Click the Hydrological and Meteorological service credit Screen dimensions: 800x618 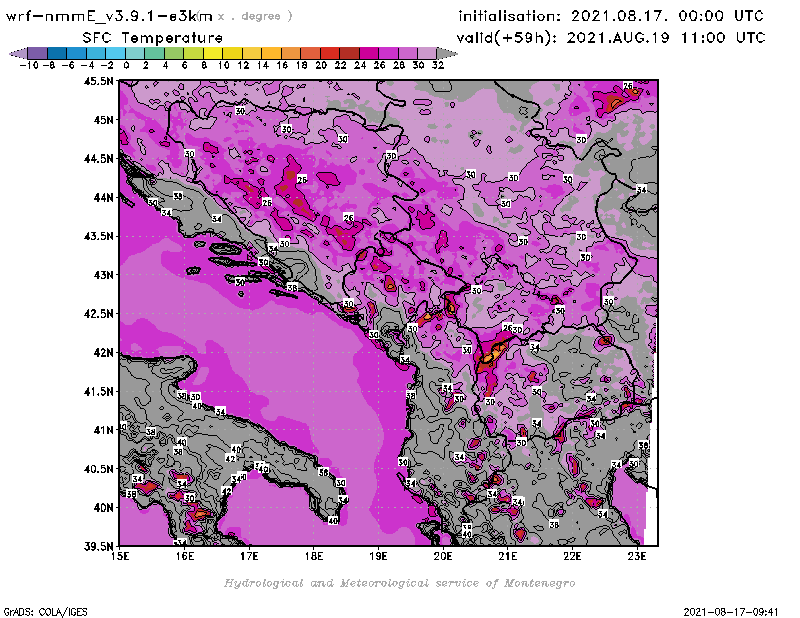399,583
